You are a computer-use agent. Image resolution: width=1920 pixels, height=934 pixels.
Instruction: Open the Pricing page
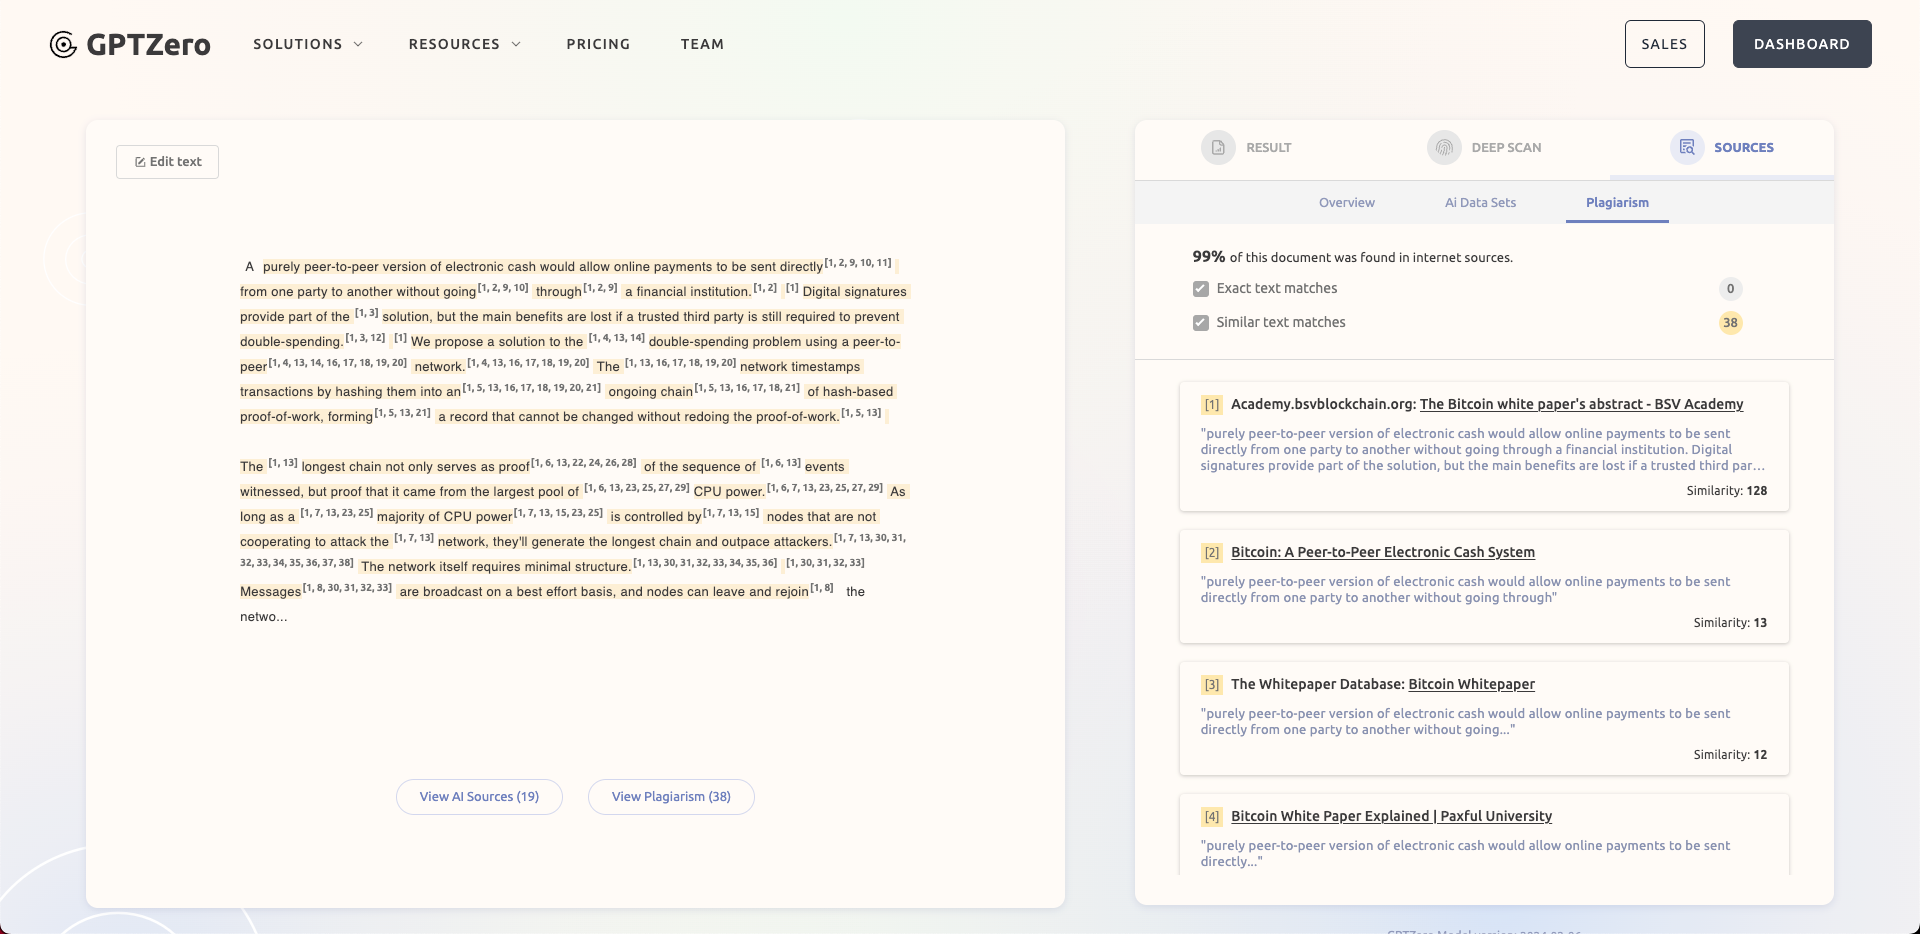pos(598,44)
